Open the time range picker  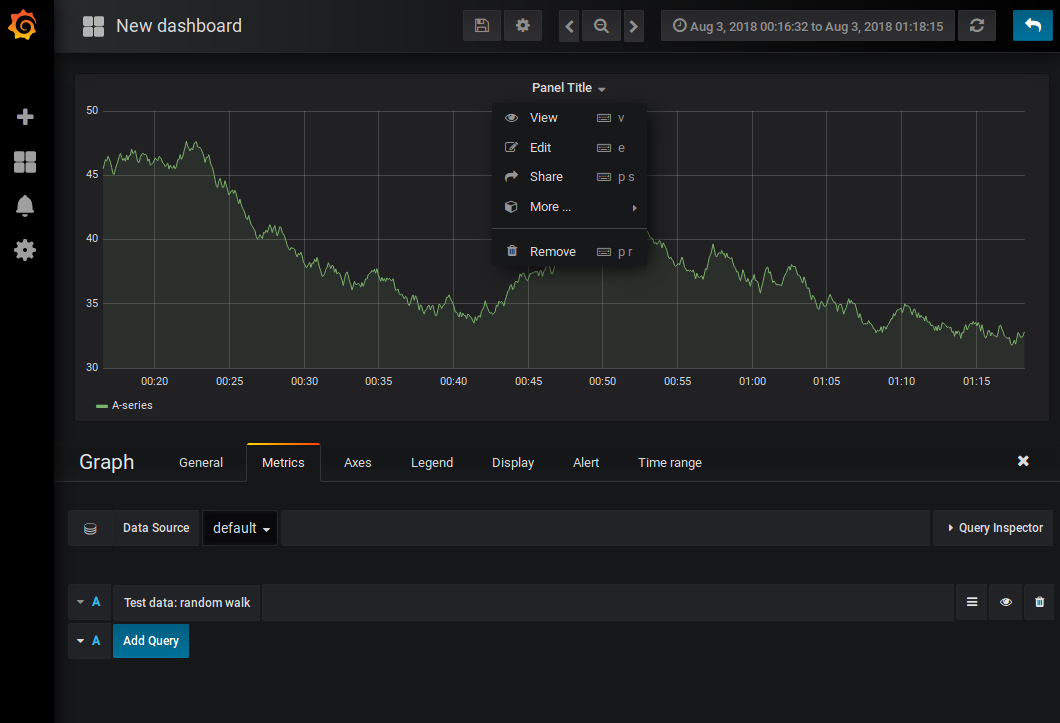coord(808,26)
